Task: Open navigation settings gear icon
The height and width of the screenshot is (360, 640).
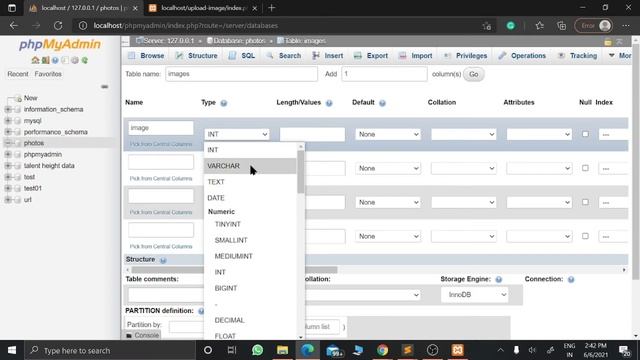Action: [x=75, y=60]
